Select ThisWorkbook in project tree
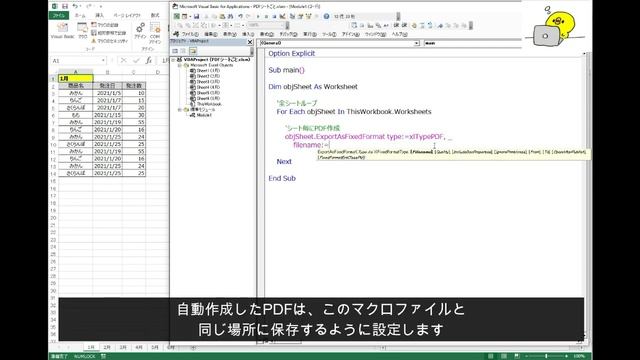This screenshot has width=640, height=360. click(206, 104)
